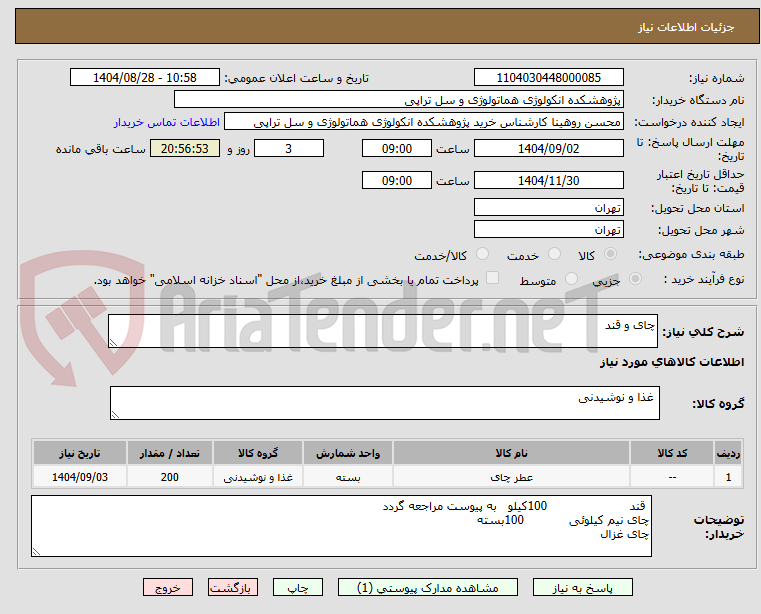Viewport: 761px width, 614px height.
Task: Click the need date cell 1404/09/03
Action: [80, 477]
